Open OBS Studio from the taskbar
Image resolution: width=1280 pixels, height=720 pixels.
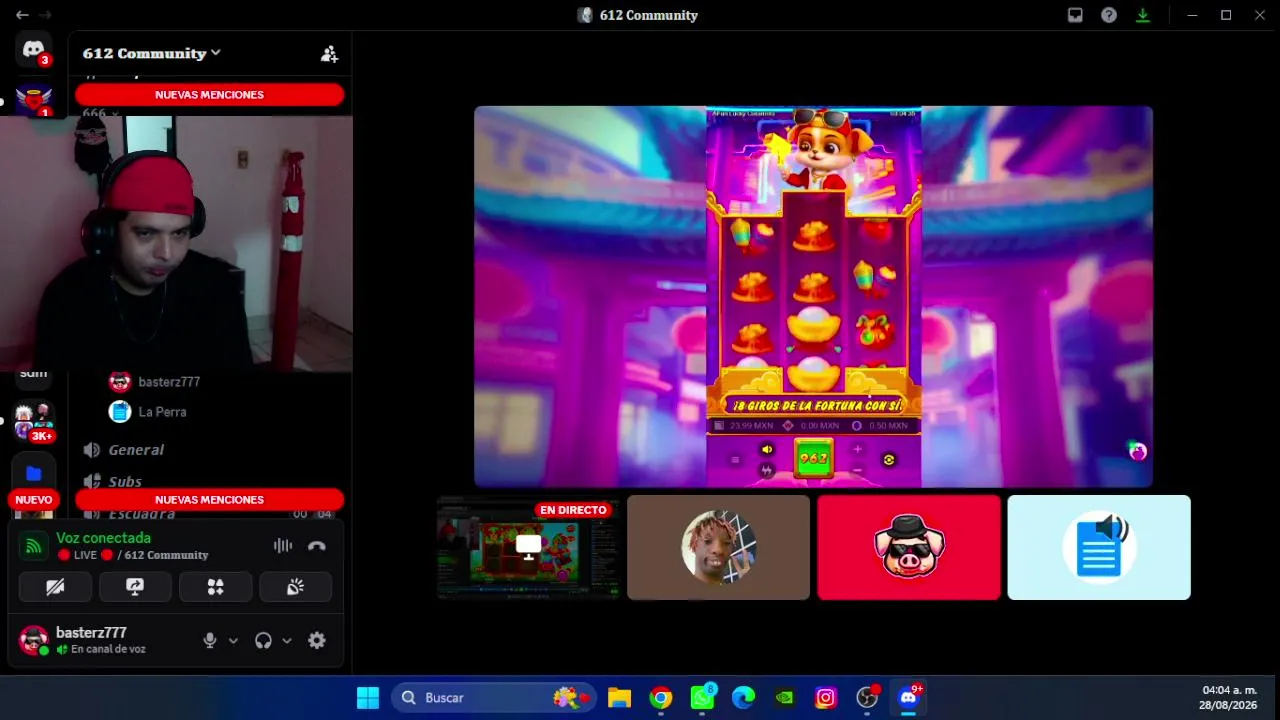(867, 698)
